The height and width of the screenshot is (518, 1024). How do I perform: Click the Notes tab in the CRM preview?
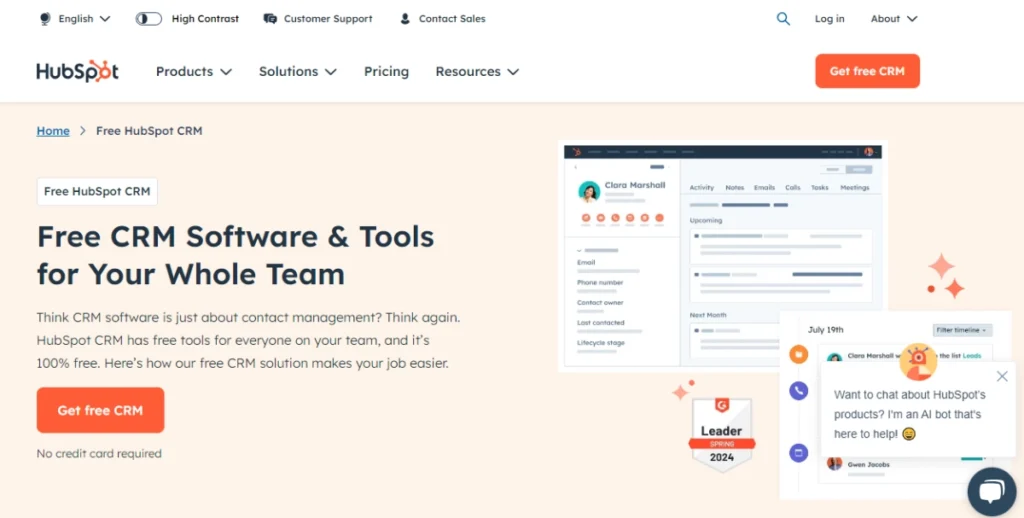[735, 187]
